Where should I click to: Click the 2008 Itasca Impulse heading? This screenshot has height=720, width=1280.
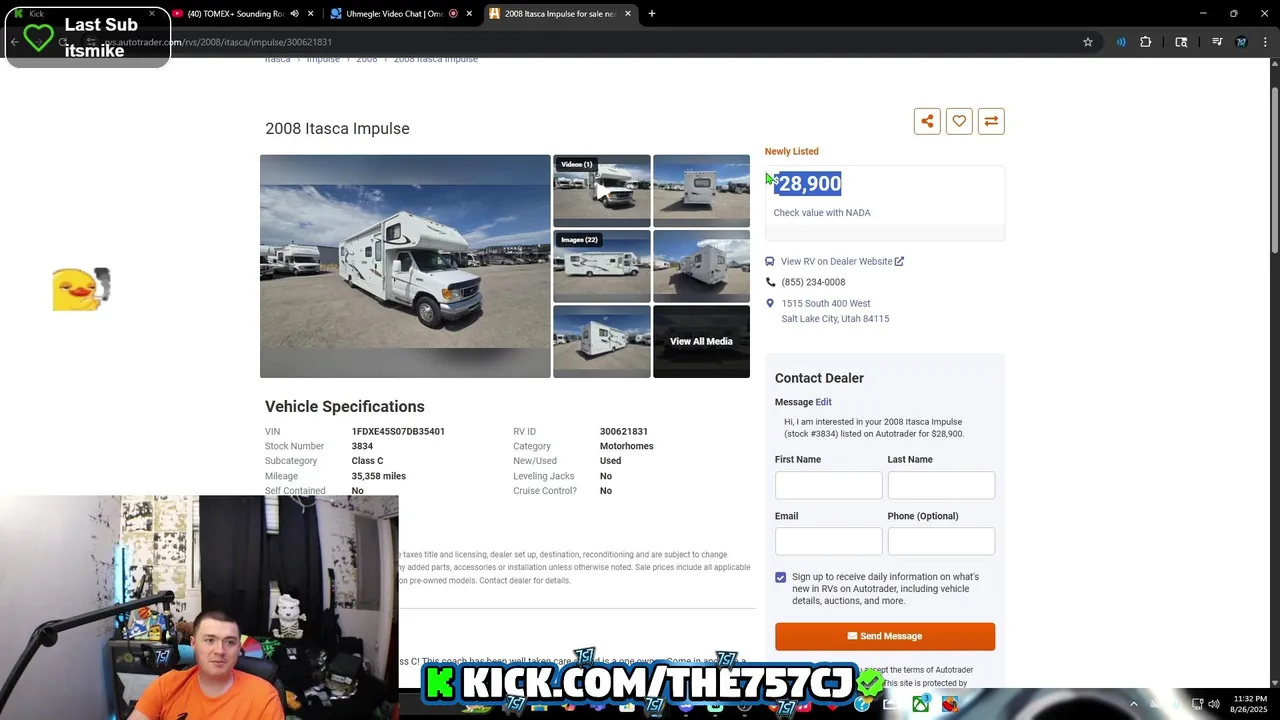337,128
